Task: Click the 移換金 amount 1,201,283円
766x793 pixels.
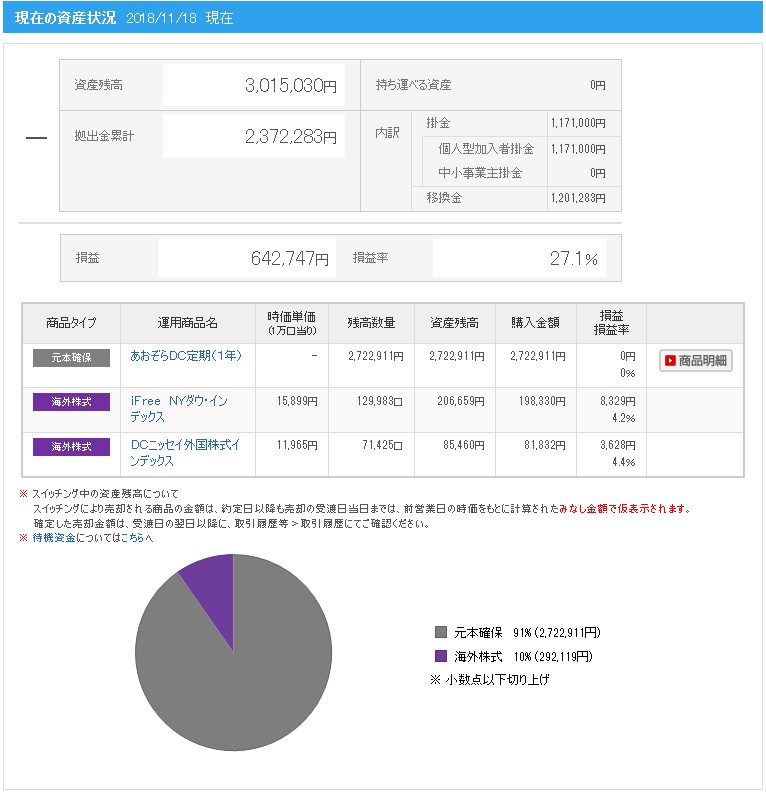Action: coord(578,198)
